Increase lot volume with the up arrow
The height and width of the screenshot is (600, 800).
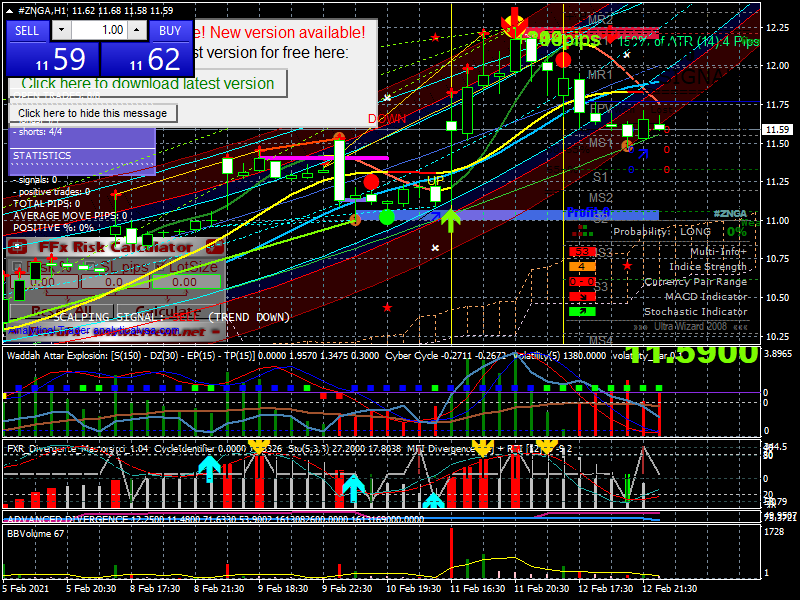(x=137, y=30)
